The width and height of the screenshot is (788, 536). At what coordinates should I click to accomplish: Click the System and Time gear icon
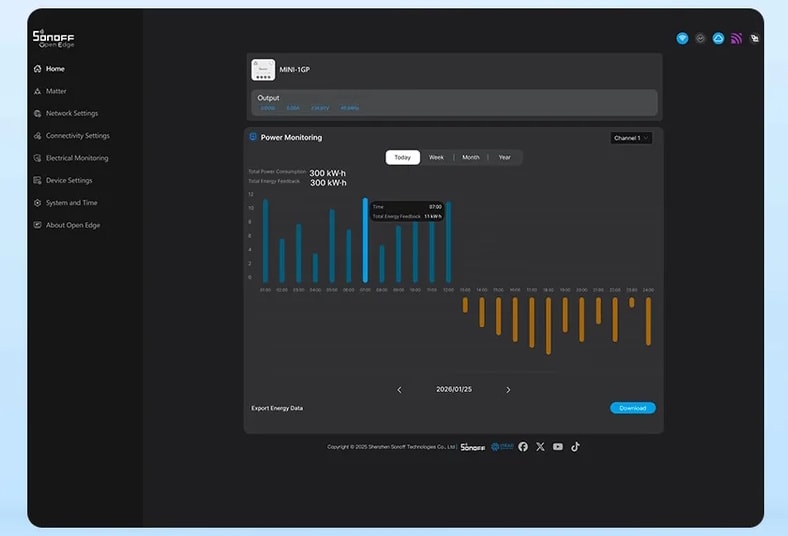click(x=37, y=203)
